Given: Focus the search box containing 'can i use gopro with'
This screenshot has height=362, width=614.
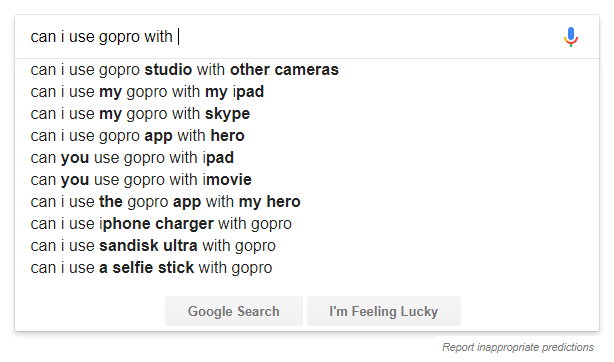Looking at the screenshot, I should click(290, 37).
